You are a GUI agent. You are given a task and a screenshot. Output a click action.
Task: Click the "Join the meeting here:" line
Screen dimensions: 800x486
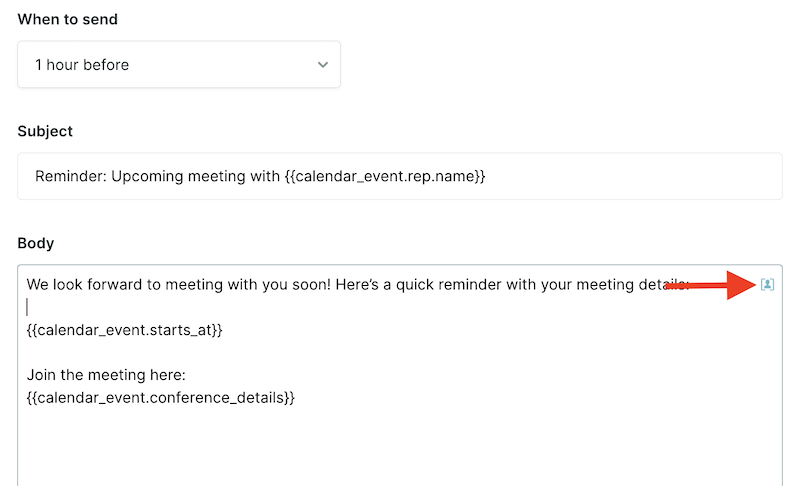106,375
